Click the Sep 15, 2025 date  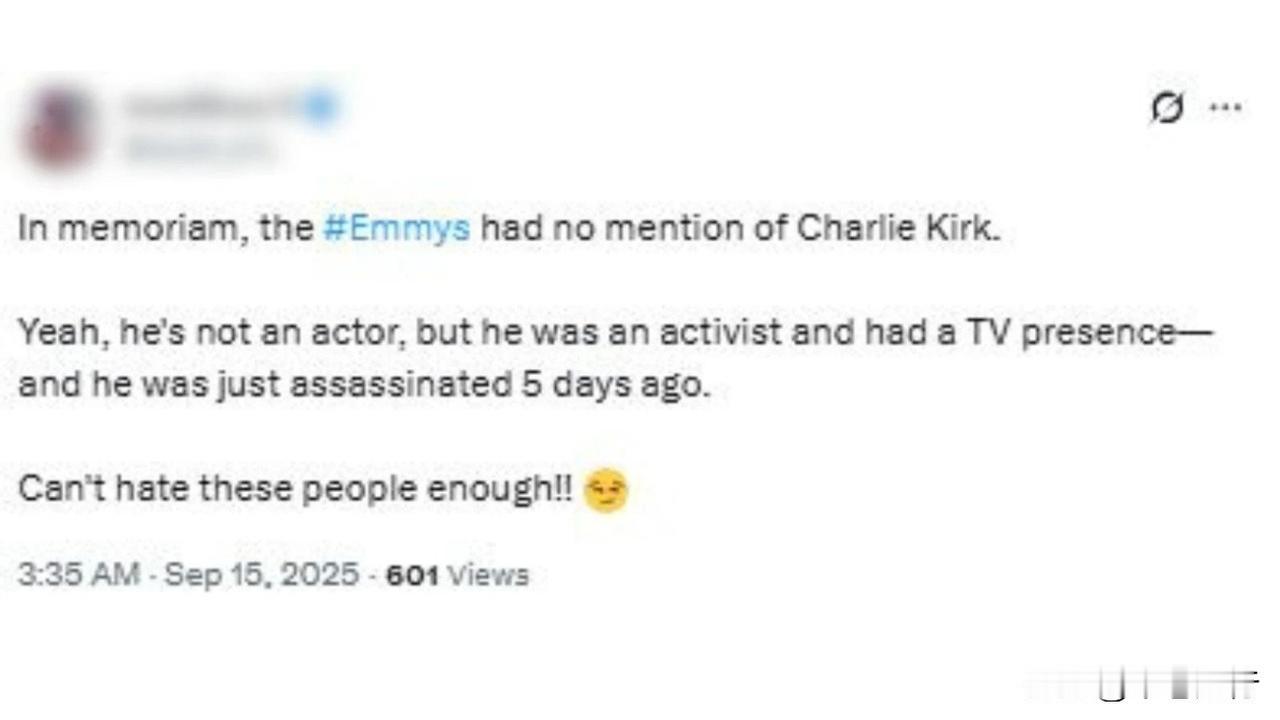[263, 575]
